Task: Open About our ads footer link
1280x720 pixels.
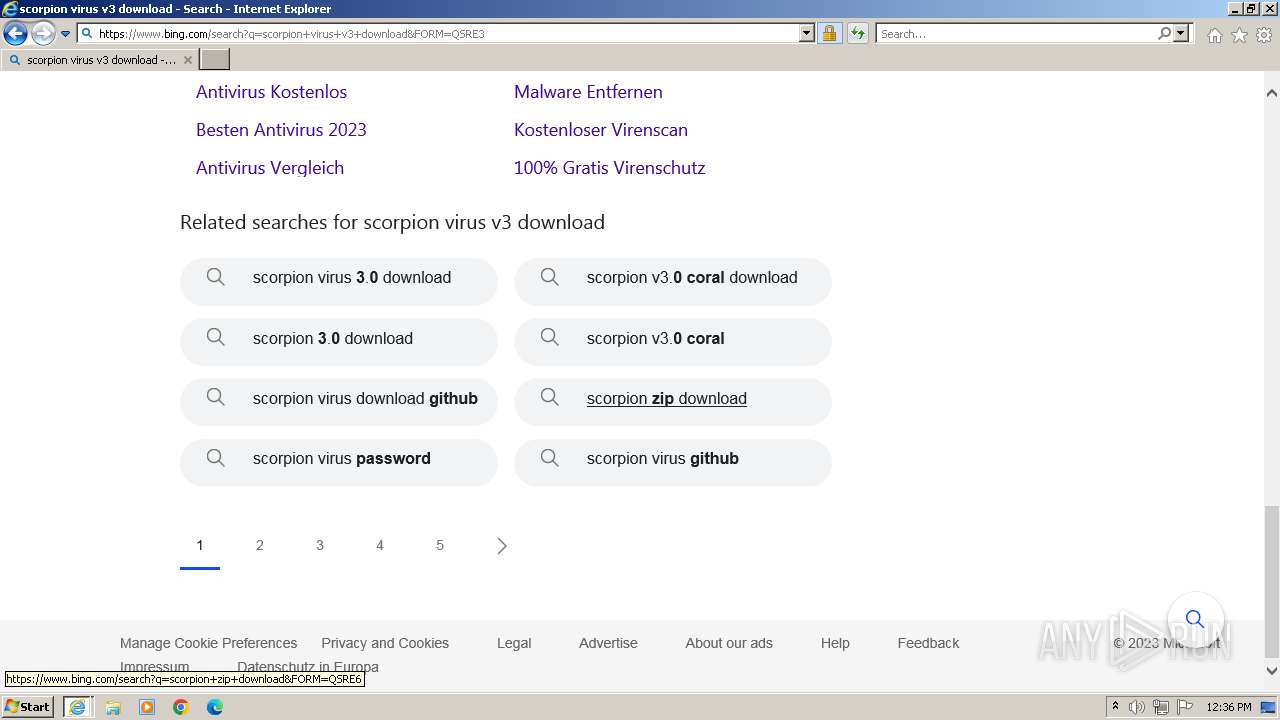Action: 729,643
